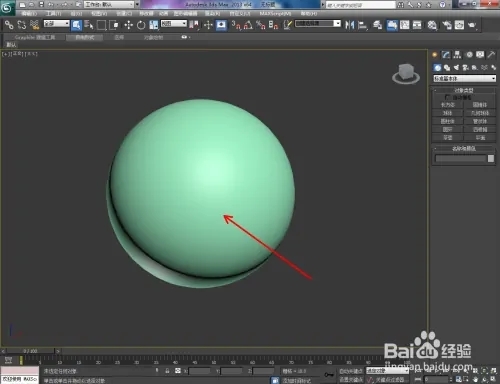This screenshot has height=384, width=500.
Task: Click the 长方体 box button
Action: (x=448, y=105)
